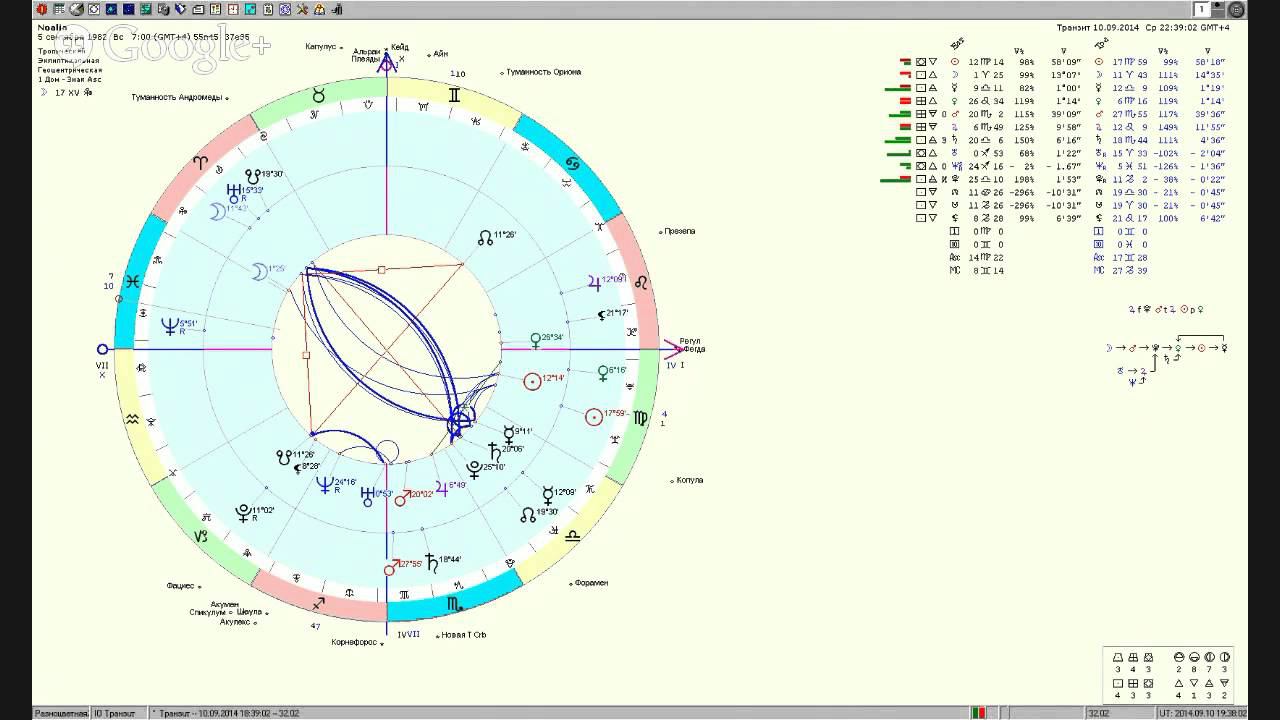Image resolution: width=1280 pixels, height=720 pixels.
Task: Open the white card window toolbar icon
Action: click(x=198, y=9)
